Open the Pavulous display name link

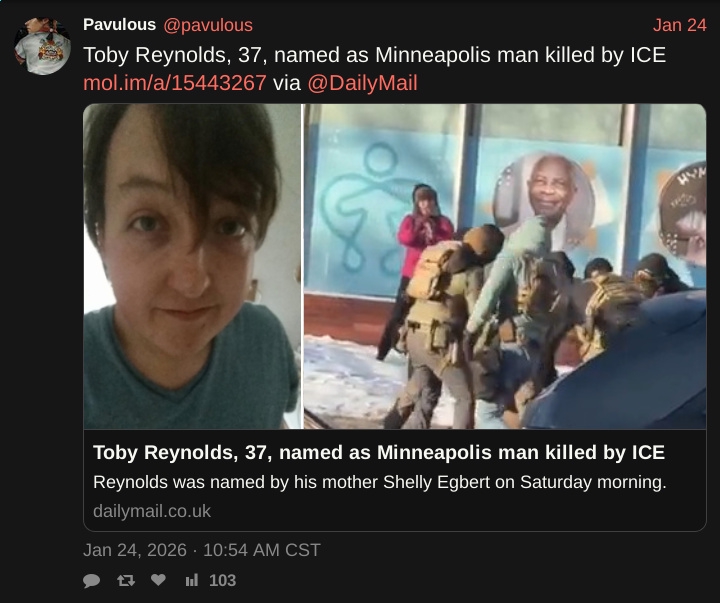point(119,25)
